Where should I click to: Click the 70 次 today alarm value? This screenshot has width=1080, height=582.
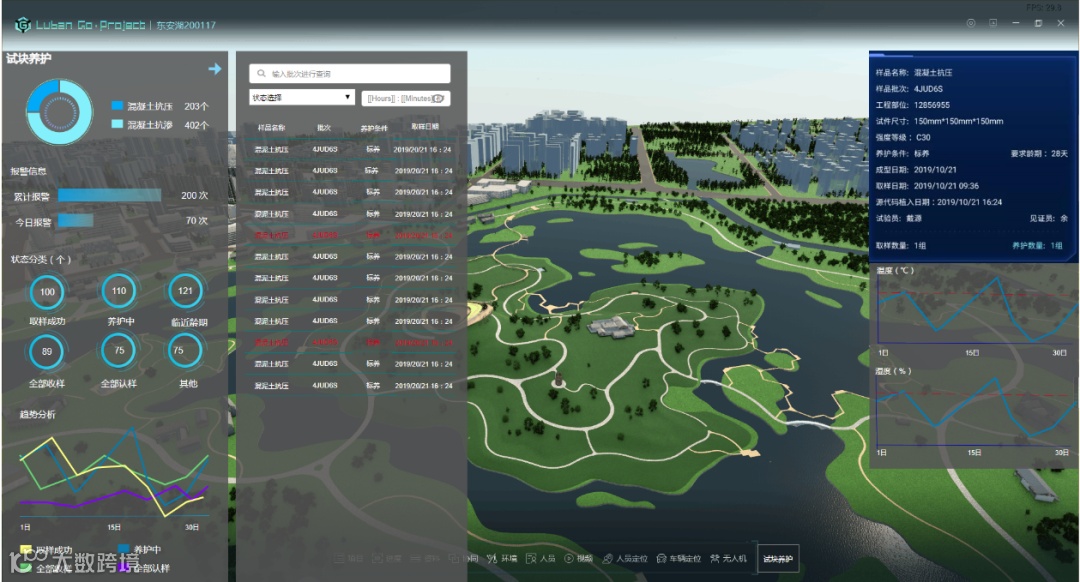point(196,220)
